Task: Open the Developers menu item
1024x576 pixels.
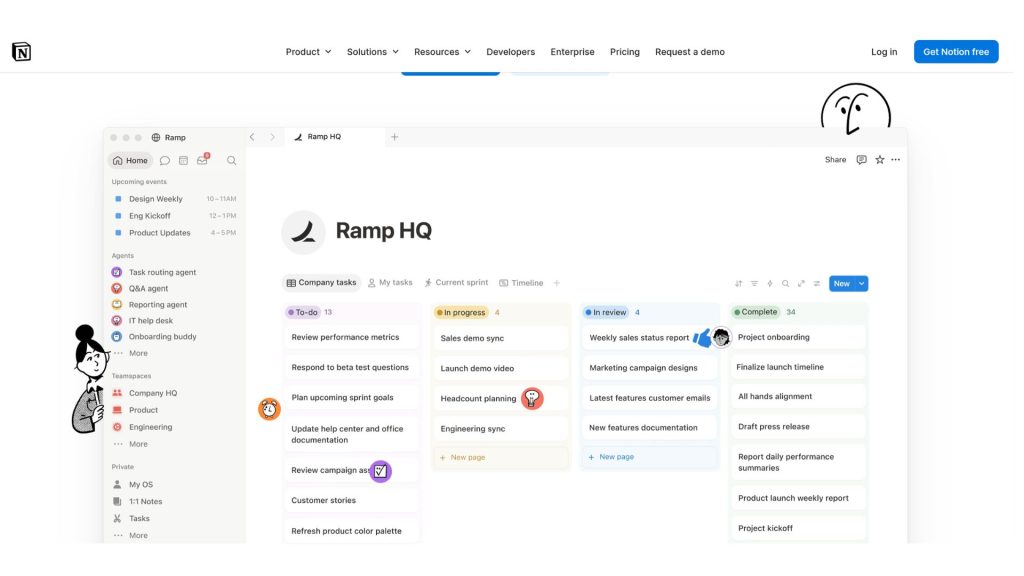Action: (511, 52)
